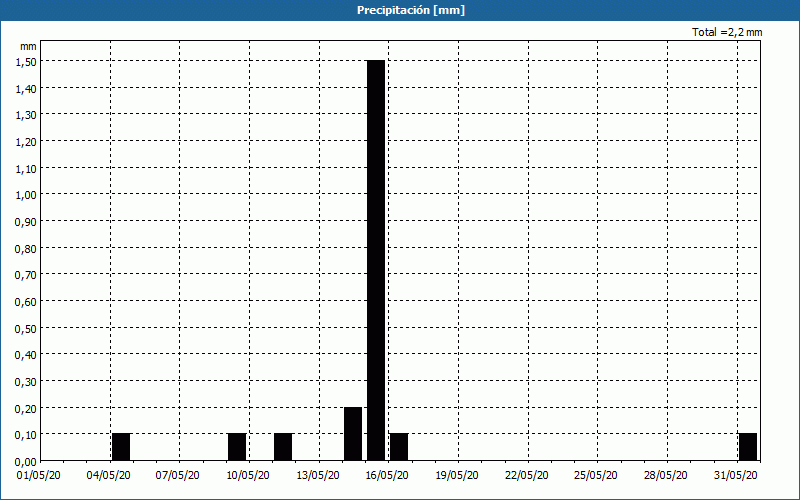The height and width of the screenshot is (500, 800).
Task: Select the bar just before 10/05/20
Action: [x=237, y=447]
